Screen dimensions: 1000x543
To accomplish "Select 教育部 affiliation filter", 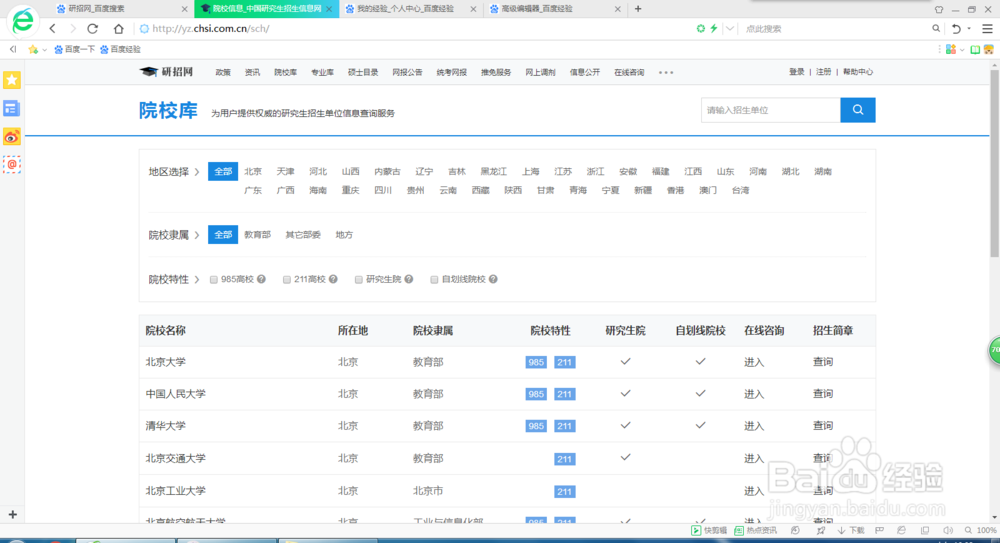I will pos(258,235).
